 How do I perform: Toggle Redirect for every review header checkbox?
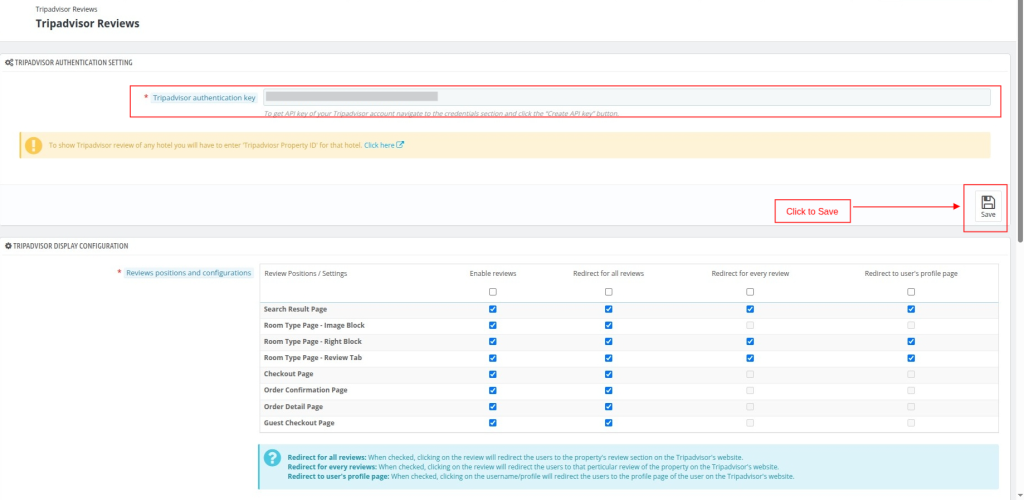(750, 292)
